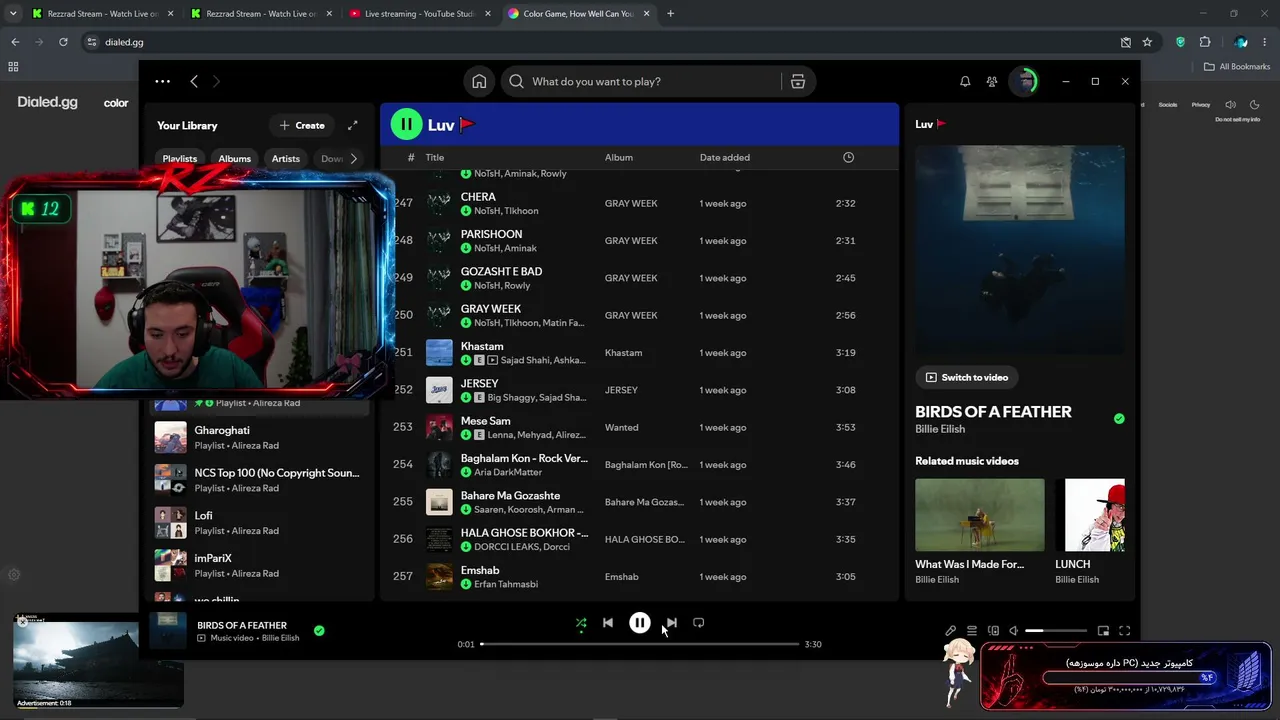Show more library filter chips arrow
This screenshot has width=1280, height=720.
353,158
